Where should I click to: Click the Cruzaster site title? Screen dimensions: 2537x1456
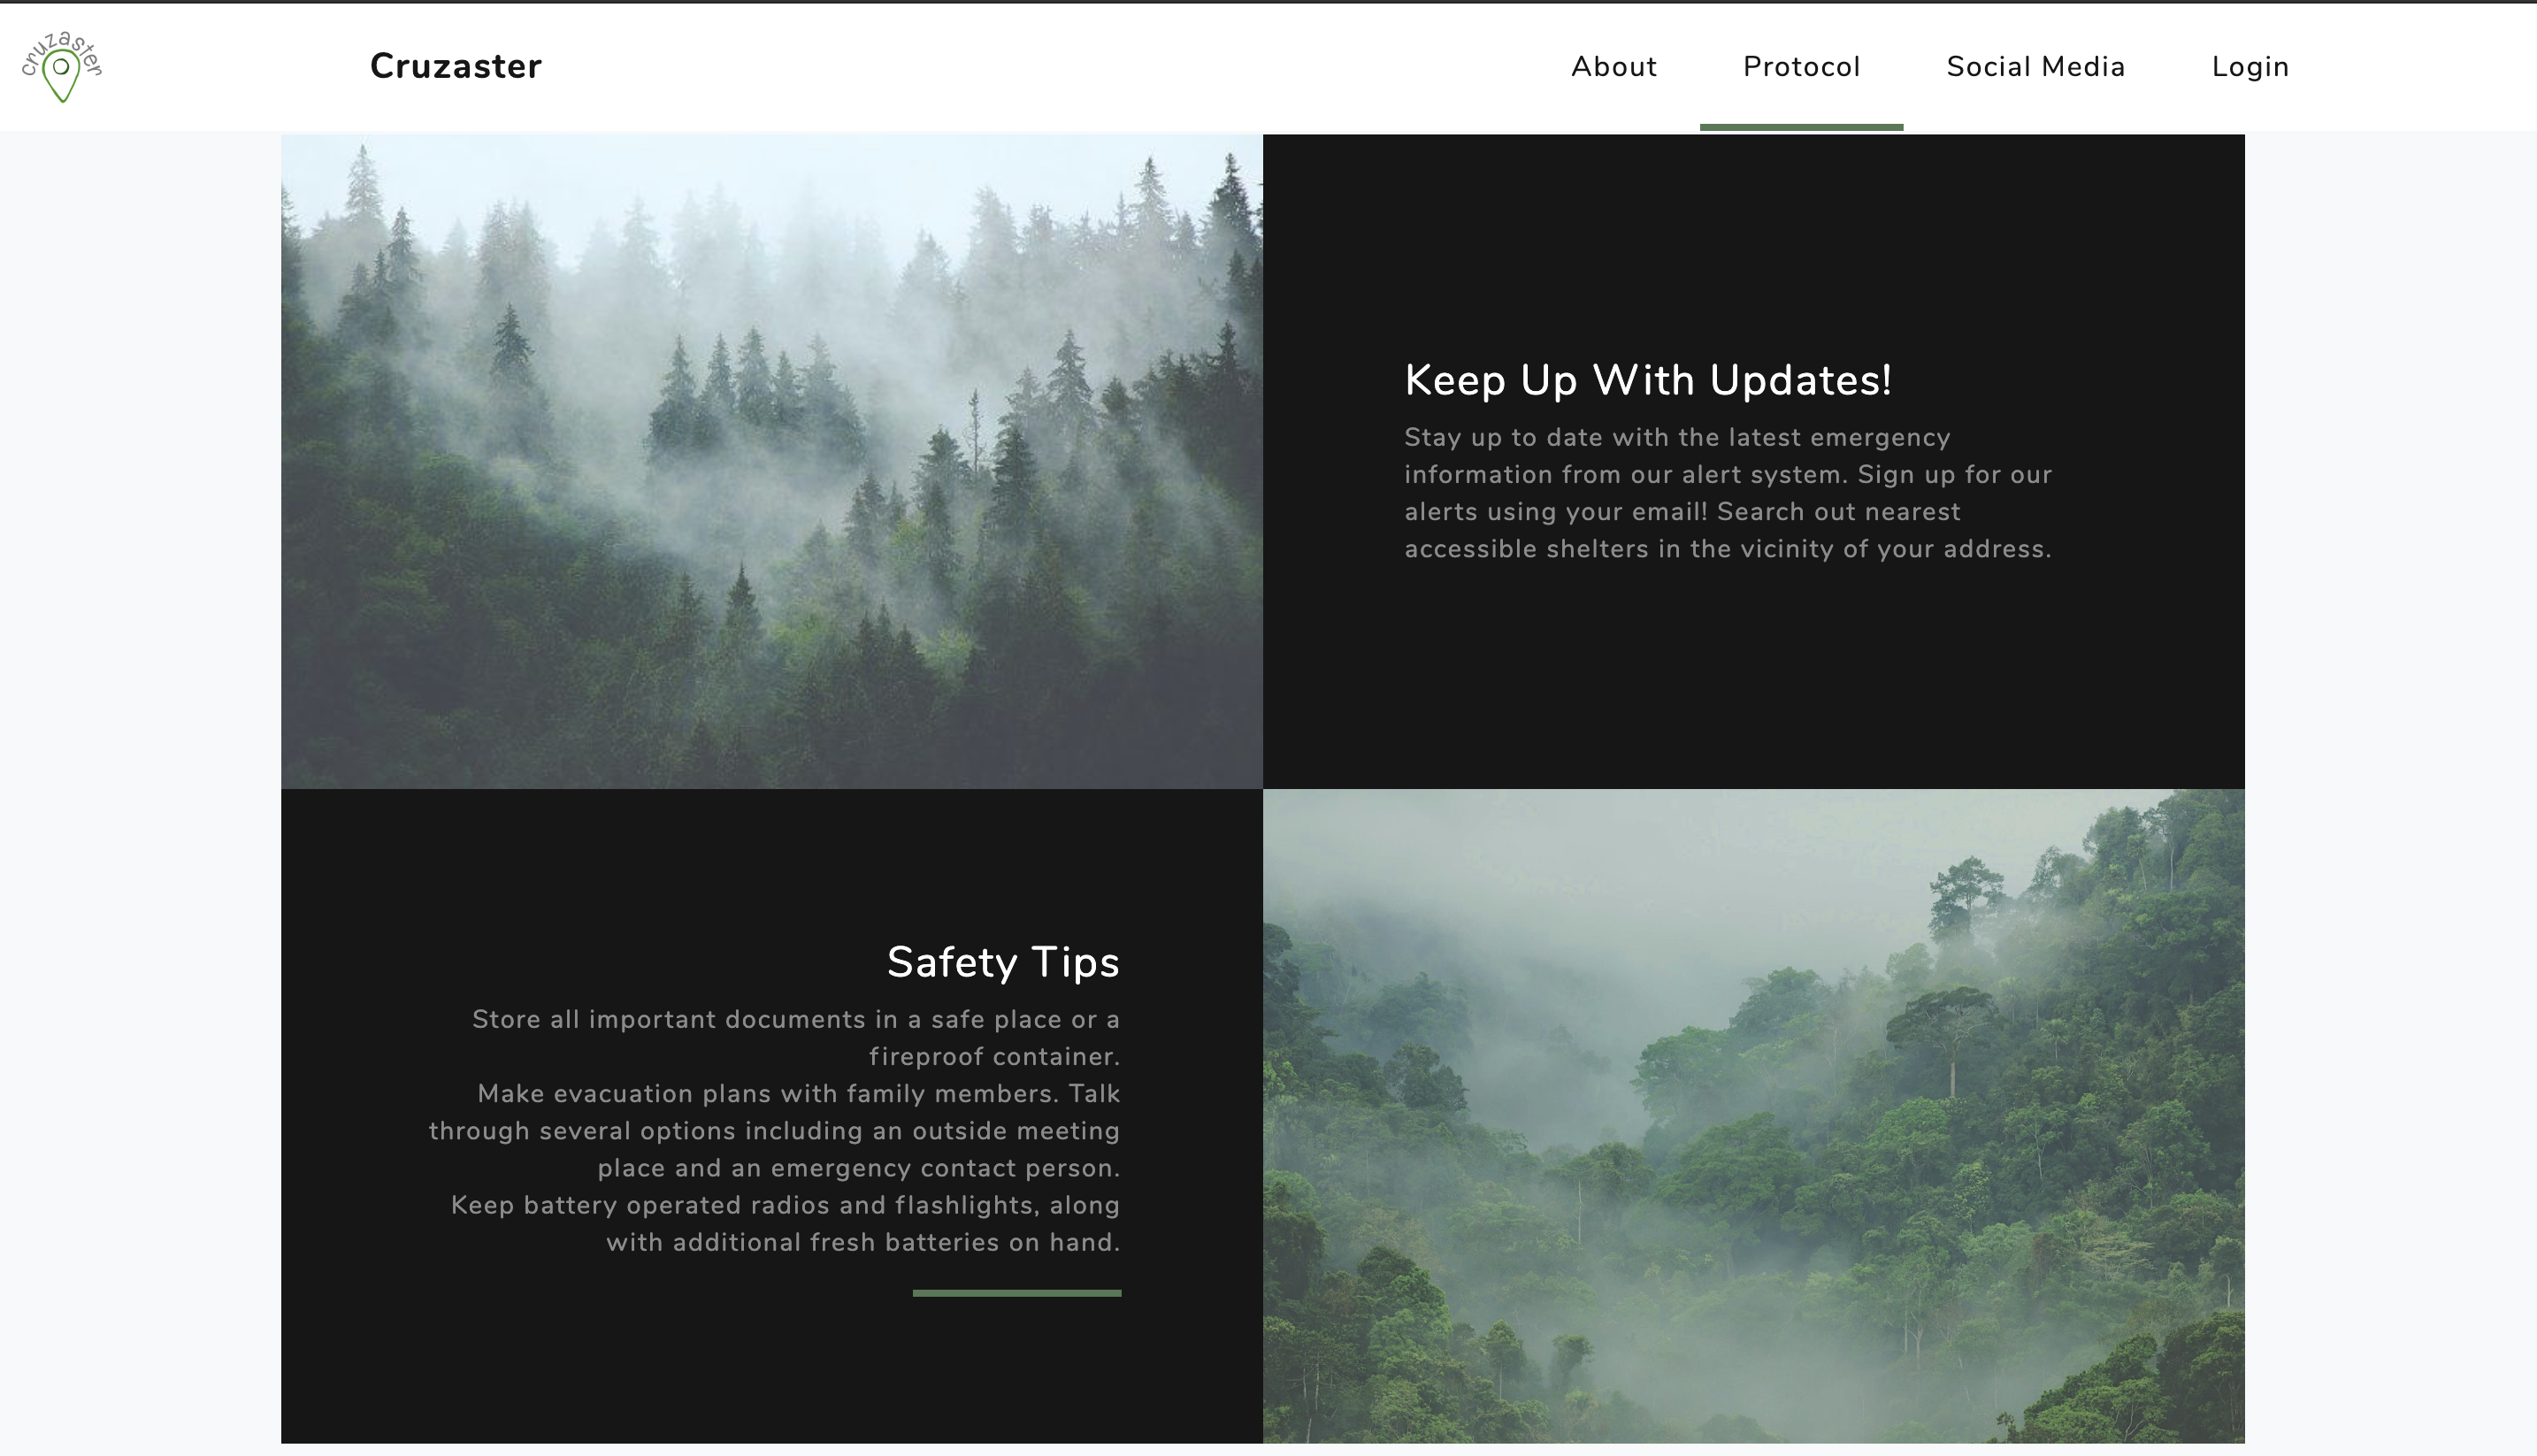[x=455, y=66]
